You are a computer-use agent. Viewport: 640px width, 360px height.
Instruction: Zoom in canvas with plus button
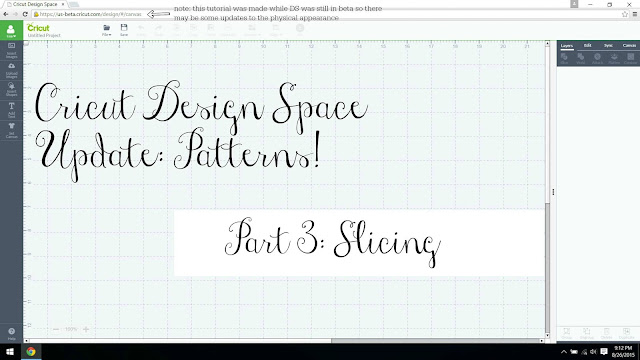[86, 329]
